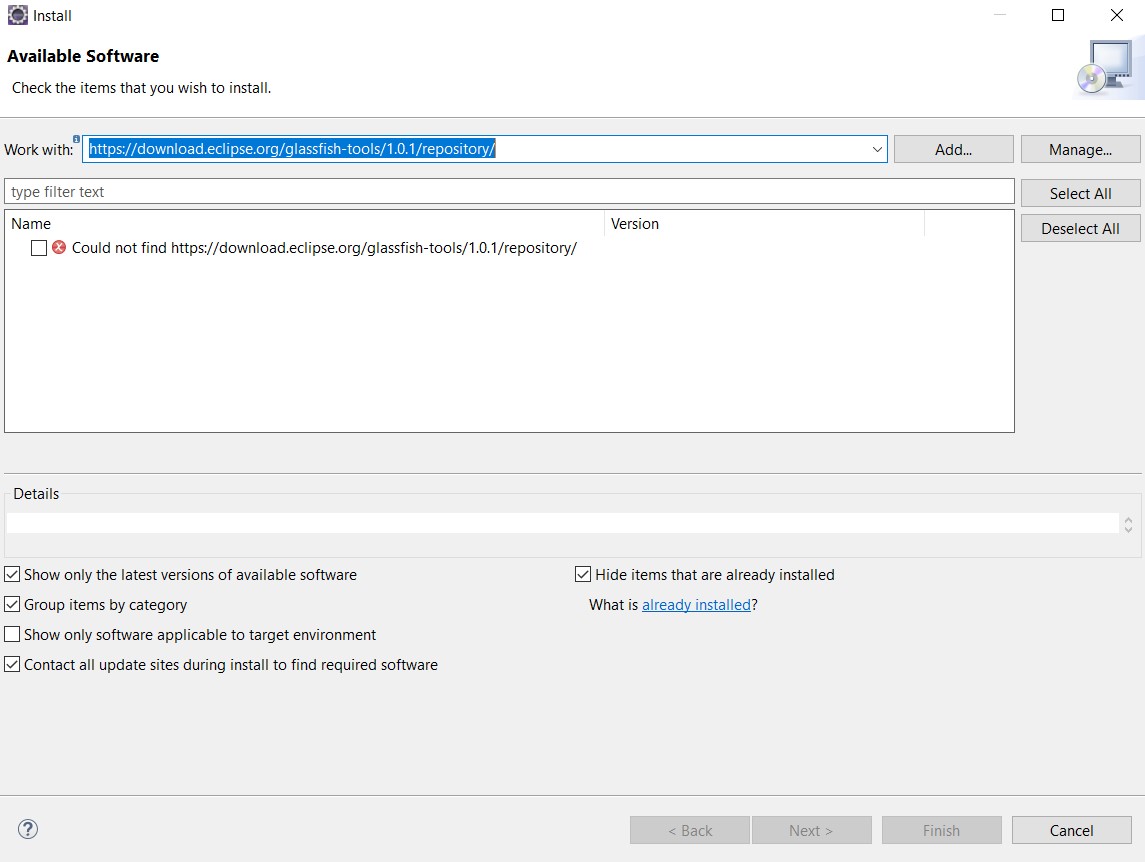Close the Install dialog window

pyautogui.click(x=1117, y=15)
